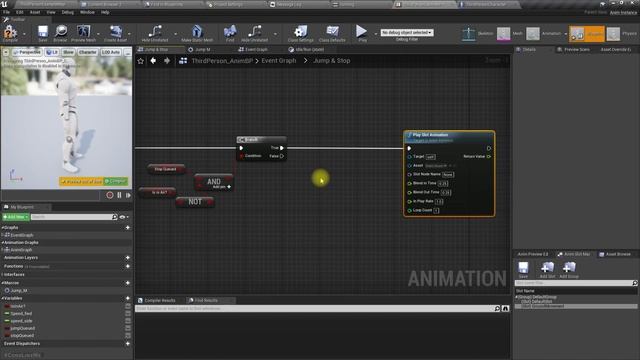Click the My Blueprint search field
Screen dimensions: 640x360
74,217
